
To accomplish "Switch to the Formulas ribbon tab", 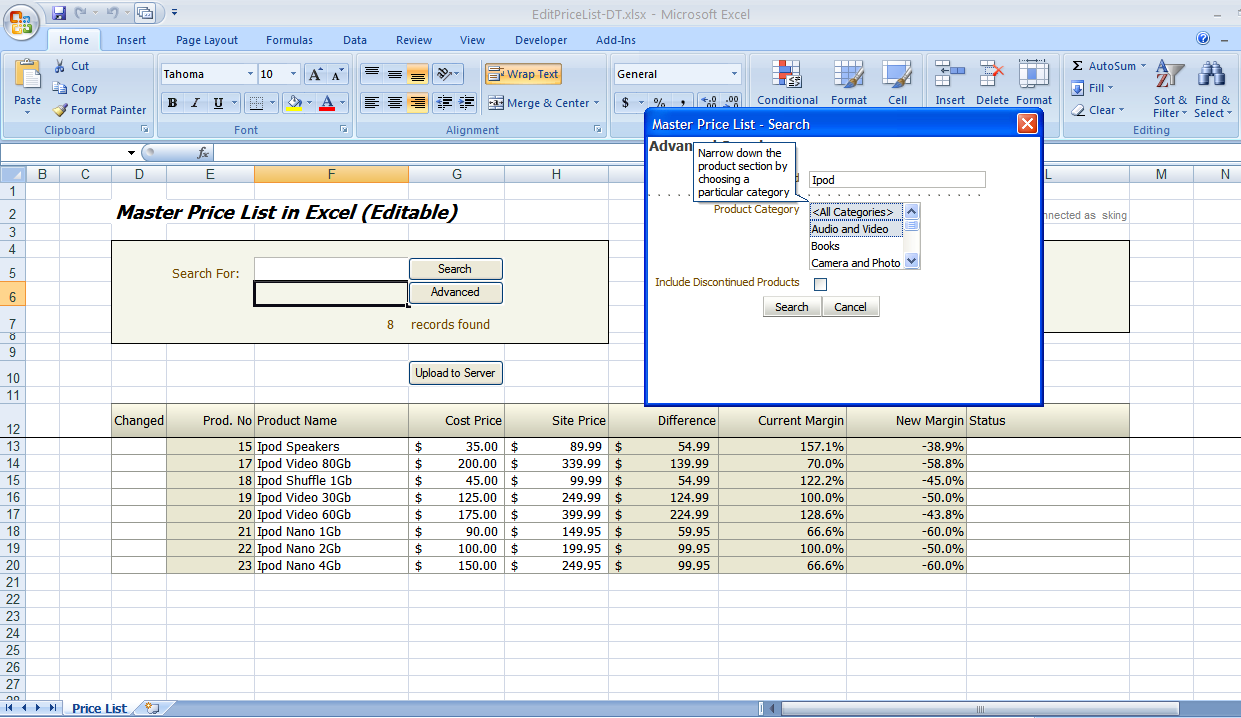I will point(289,40).
